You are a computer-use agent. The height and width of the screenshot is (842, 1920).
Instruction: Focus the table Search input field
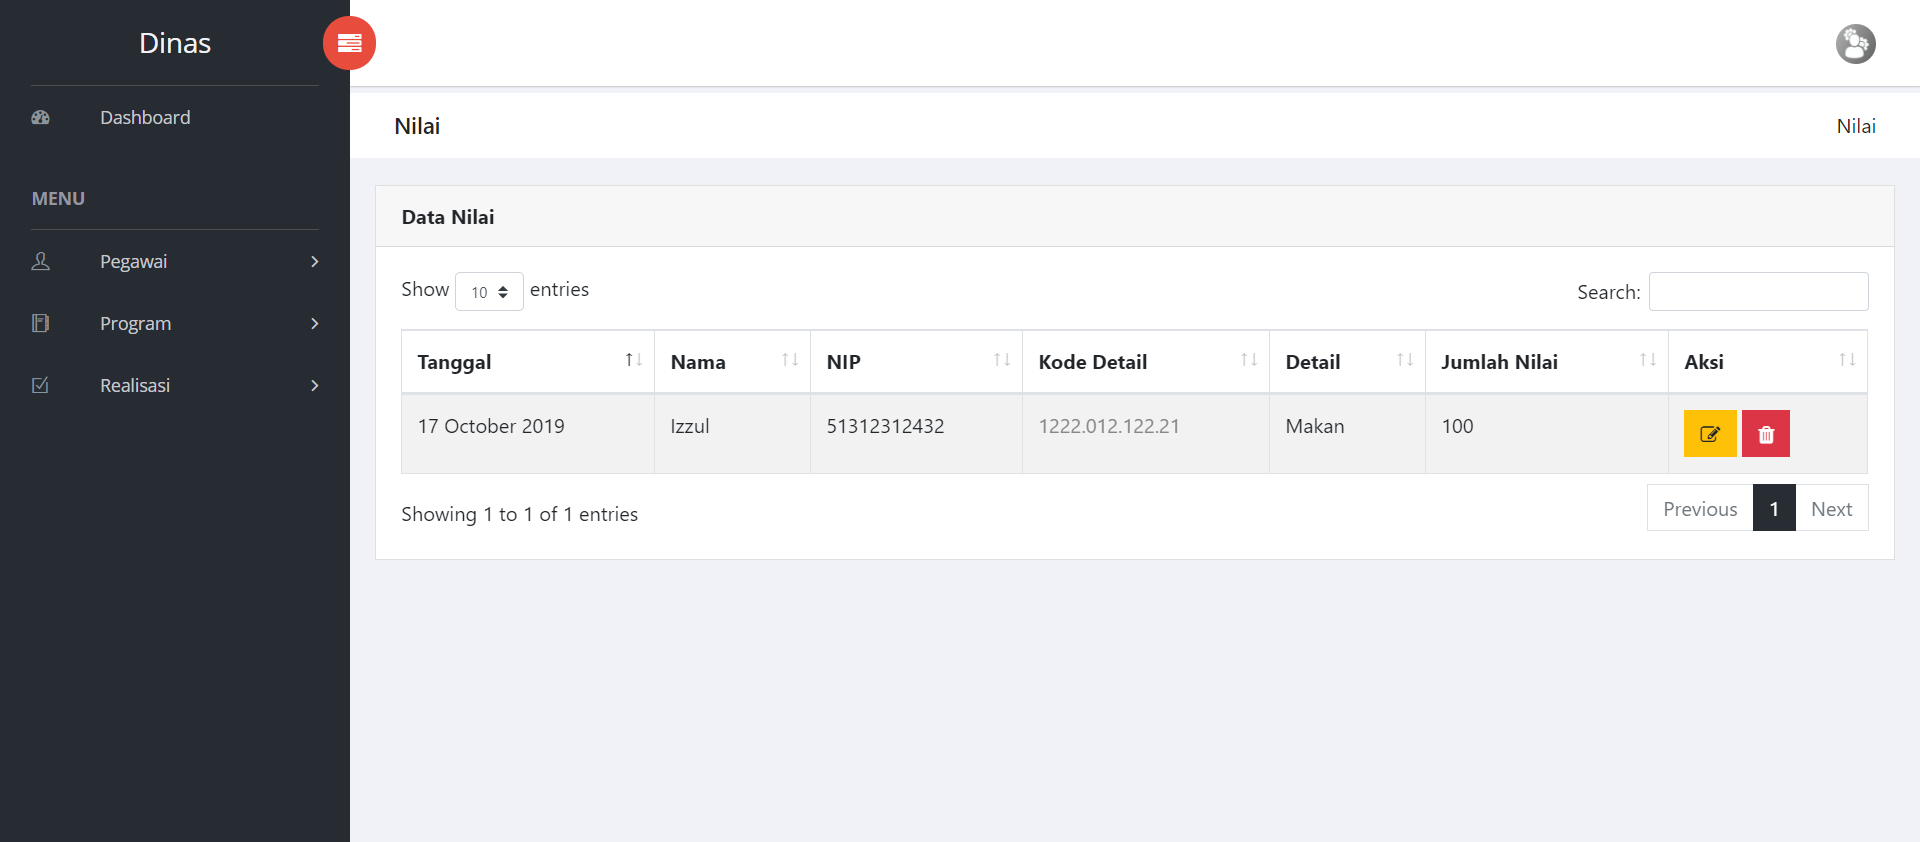click(1758, 292)
